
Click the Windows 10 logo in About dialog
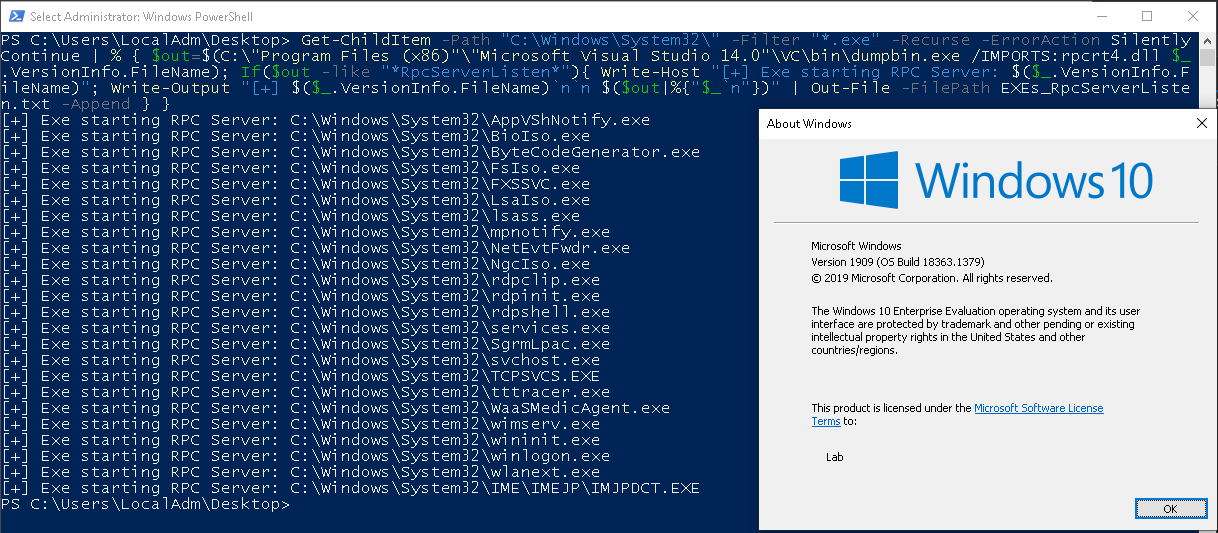click(996, 181)
